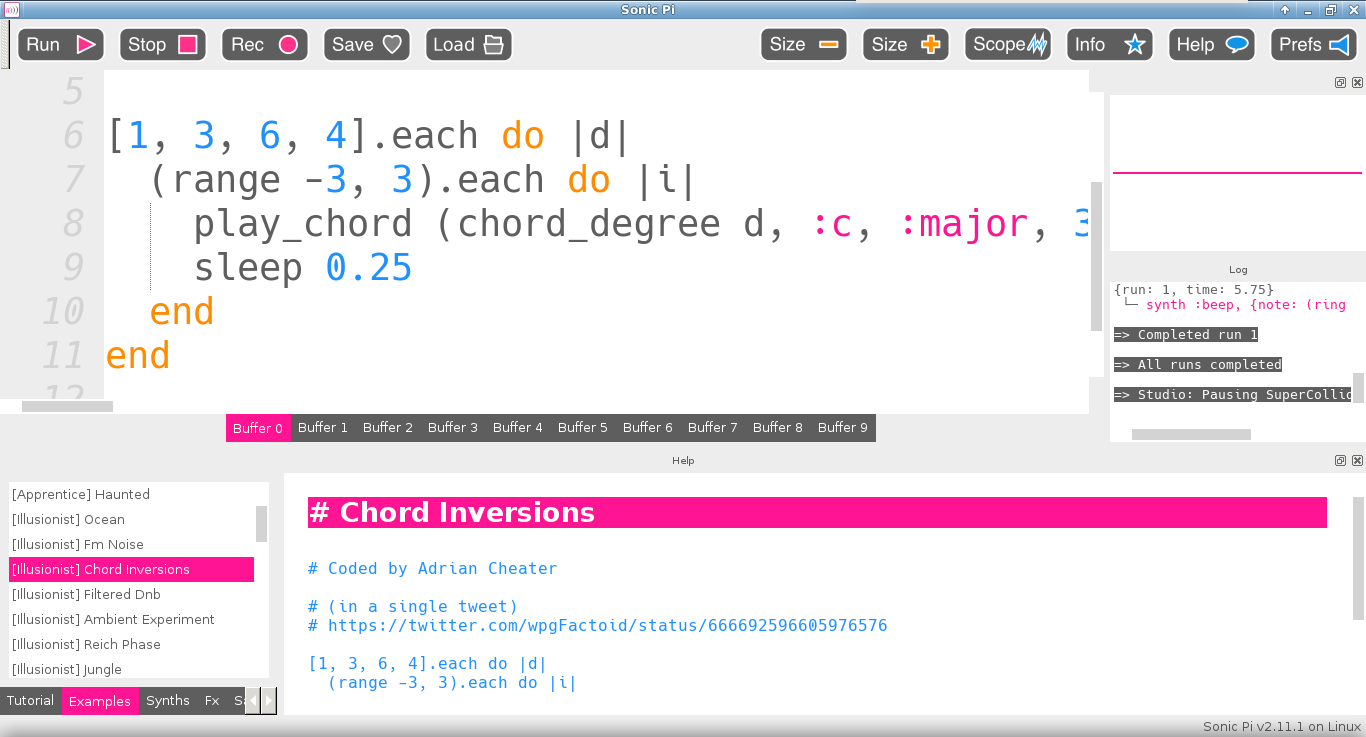Image resolution: width=1366 pixels, height=737 pixels.
Task: Open the Tutorial help tab
Action: [31, 701]
